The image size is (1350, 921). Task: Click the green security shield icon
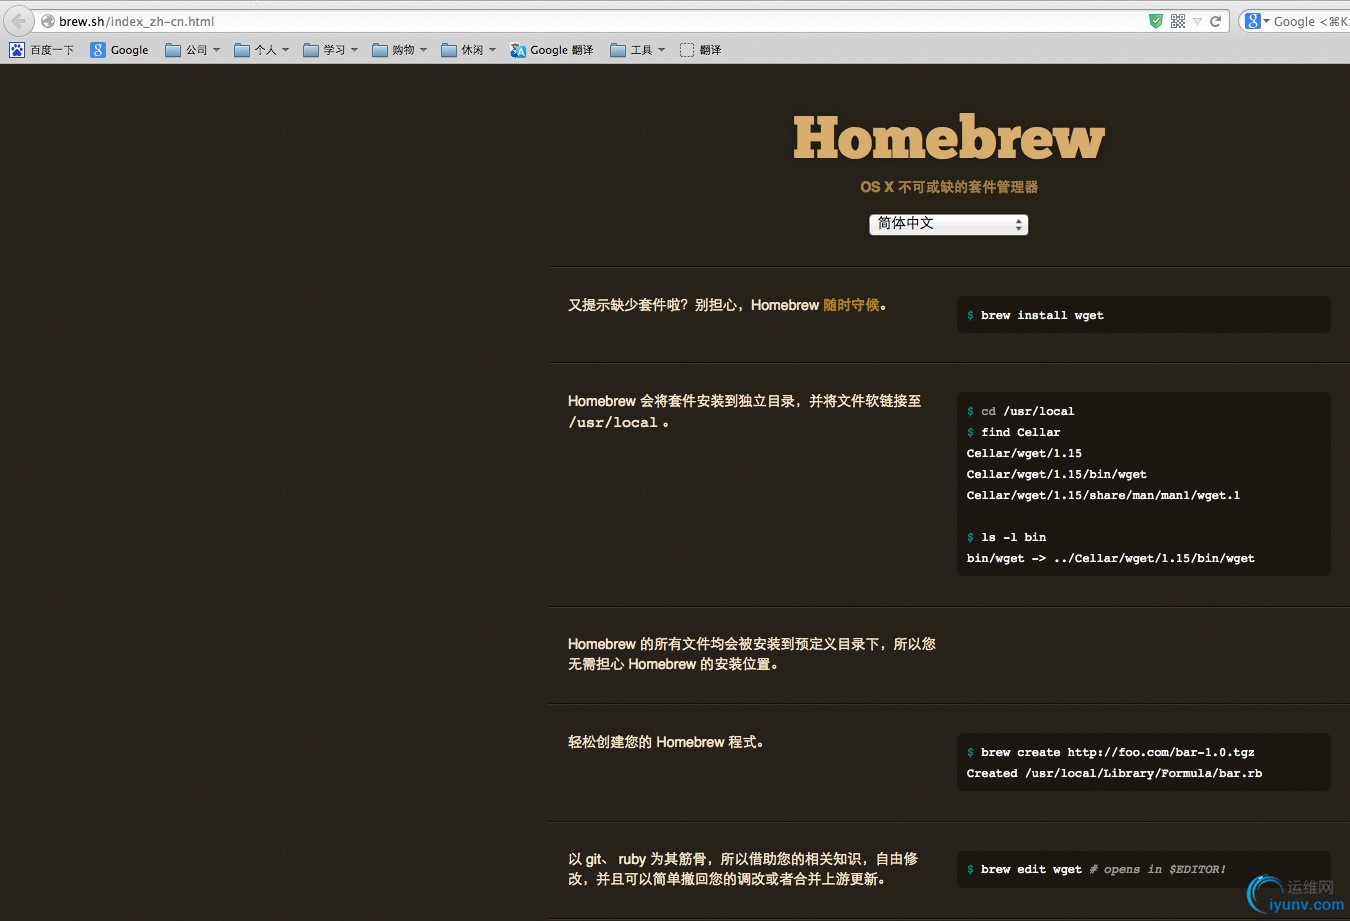(1156, 21)
